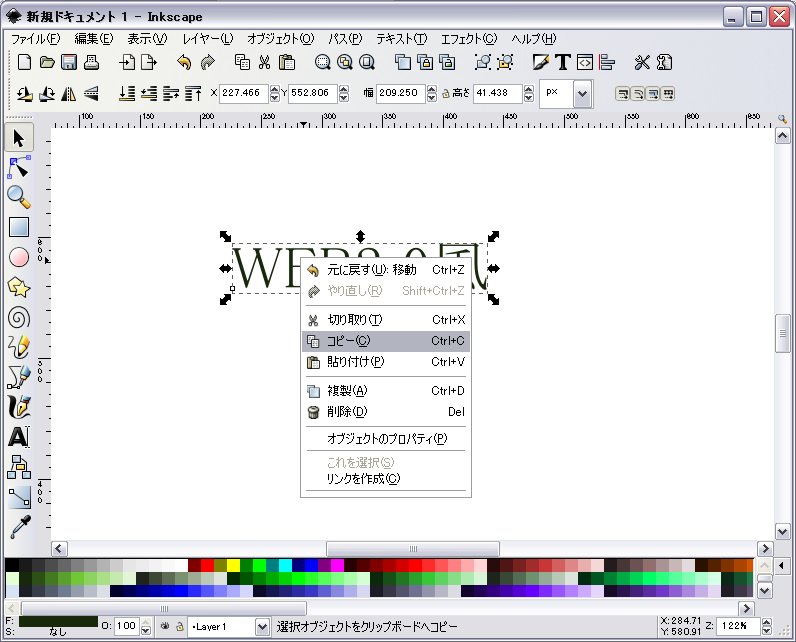This screenshot has height=642, width=796.
Task: Adjust the opacity O: stepper
Action: point(146,627)
